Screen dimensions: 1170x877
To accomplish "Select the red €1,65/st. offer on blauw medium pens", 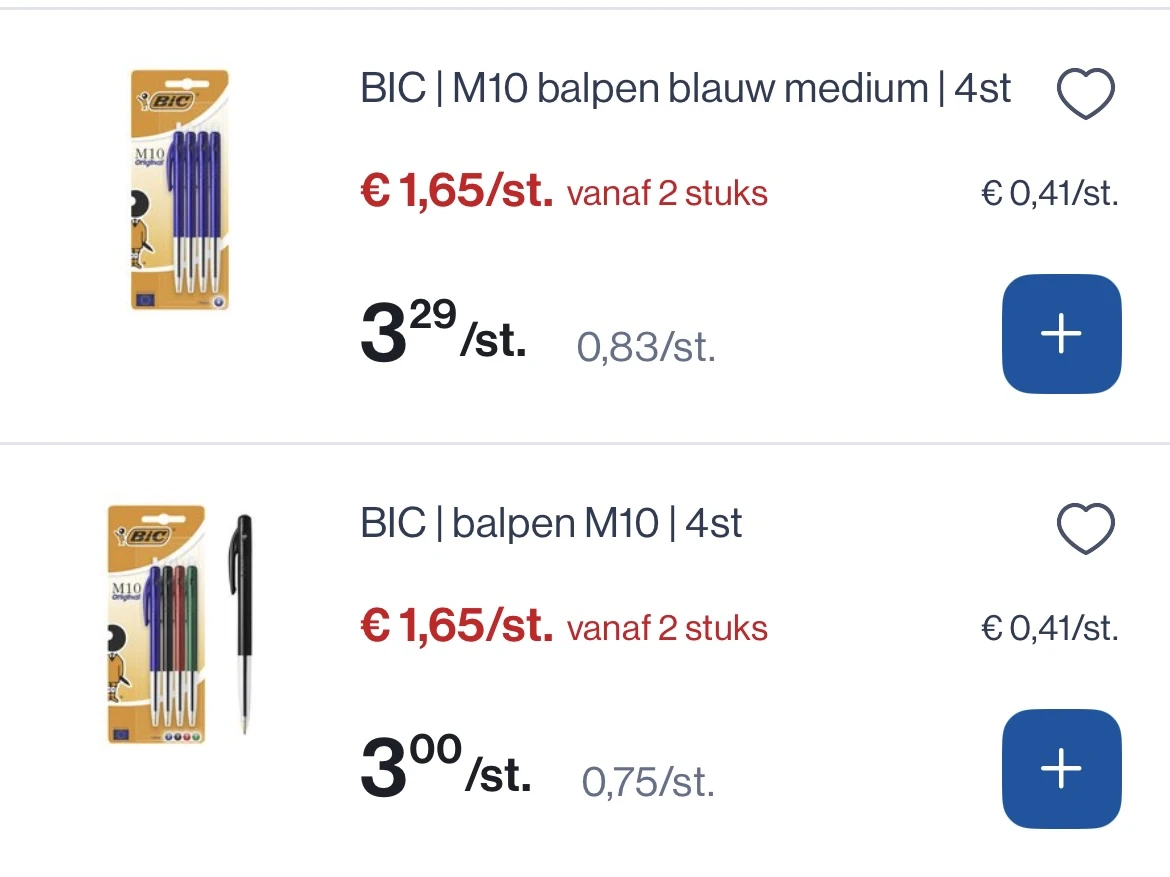I will (457, 190).
